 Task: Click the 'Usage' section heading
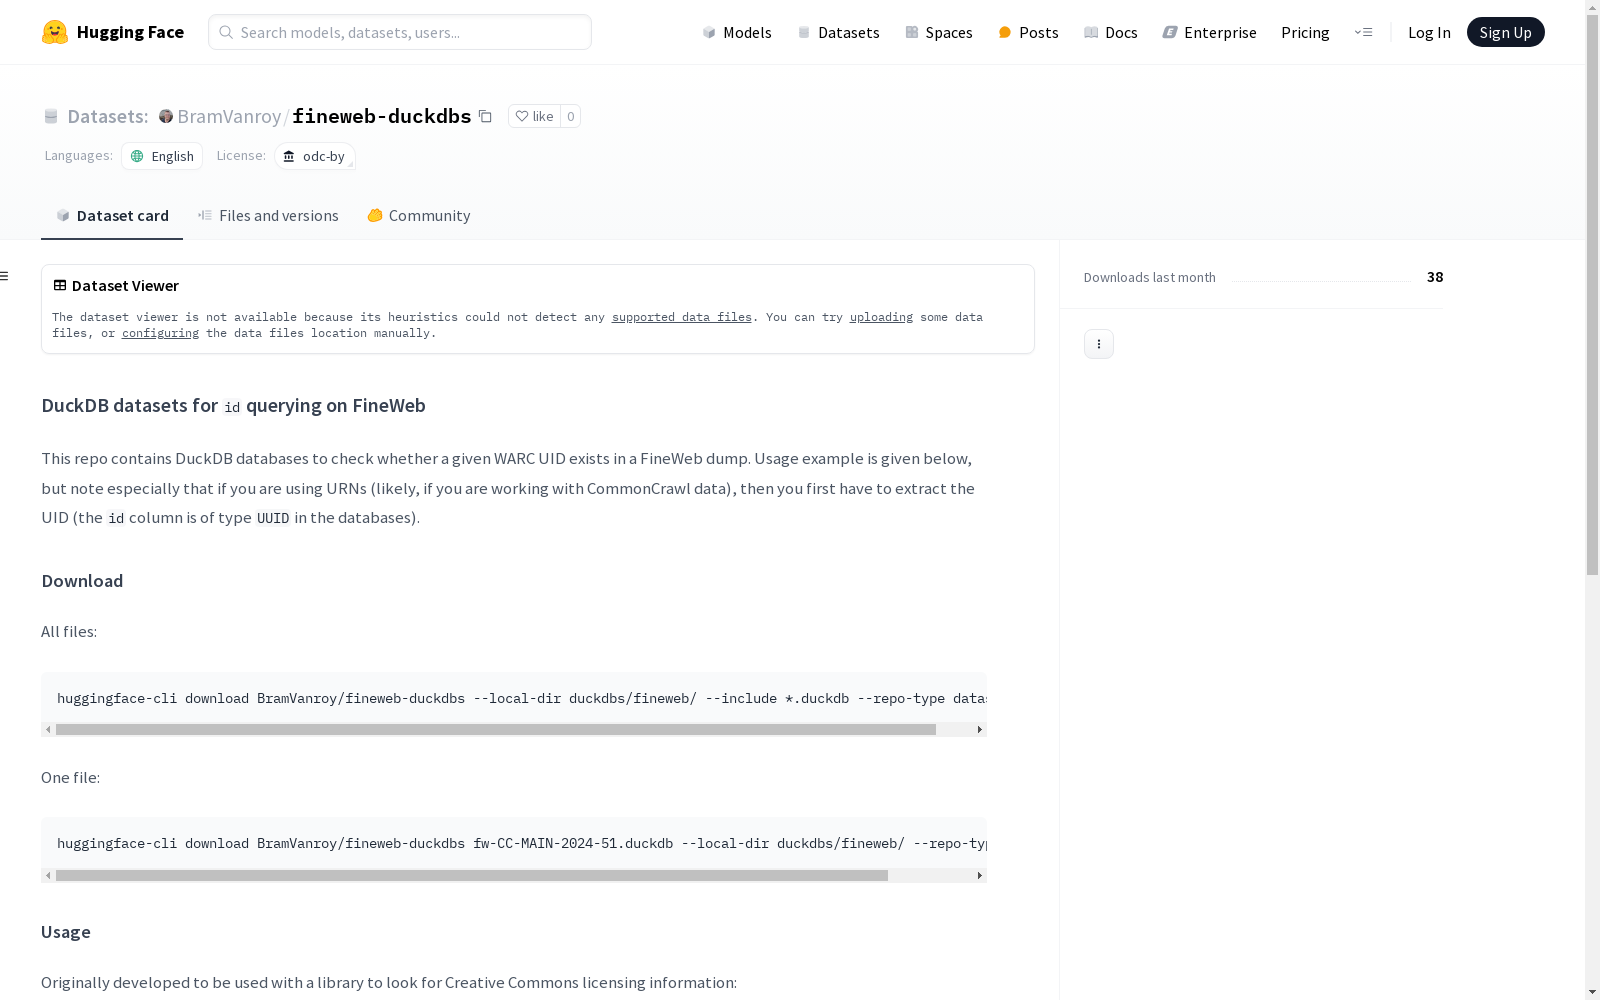click(x=66, y=932)
